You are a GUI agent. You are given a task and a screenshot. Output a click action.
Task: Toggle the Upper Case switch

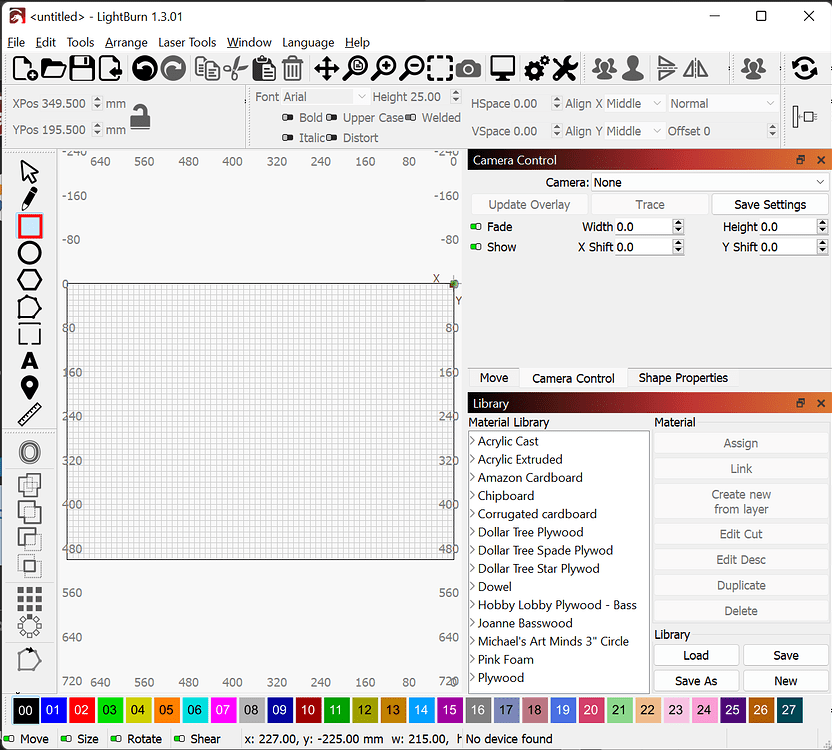331,117
